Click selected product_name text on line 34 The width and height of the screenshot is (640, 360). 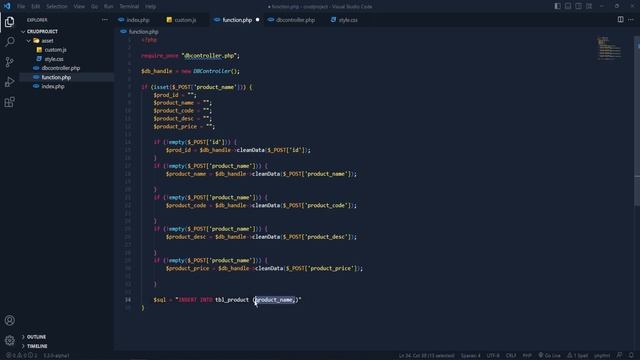click(274, 300)
